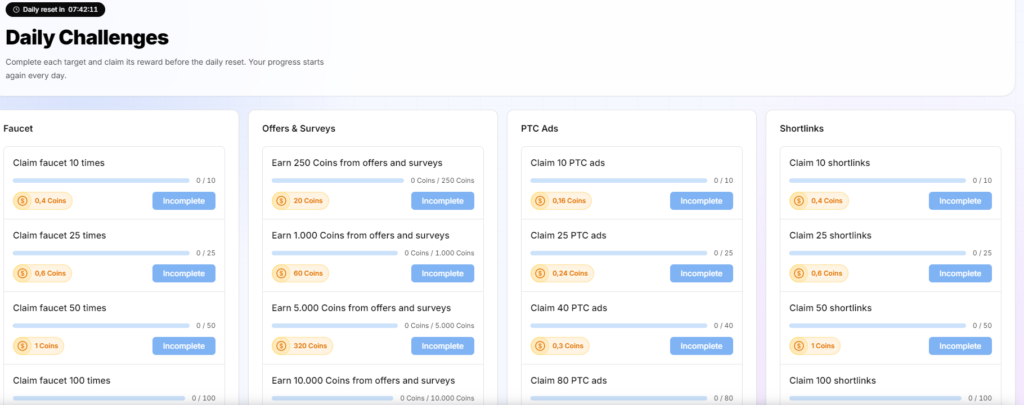The height and width of the screenshot is (405, 1024).
Task: Click the Offers & Surveys section title
Action: coord(298,129)
